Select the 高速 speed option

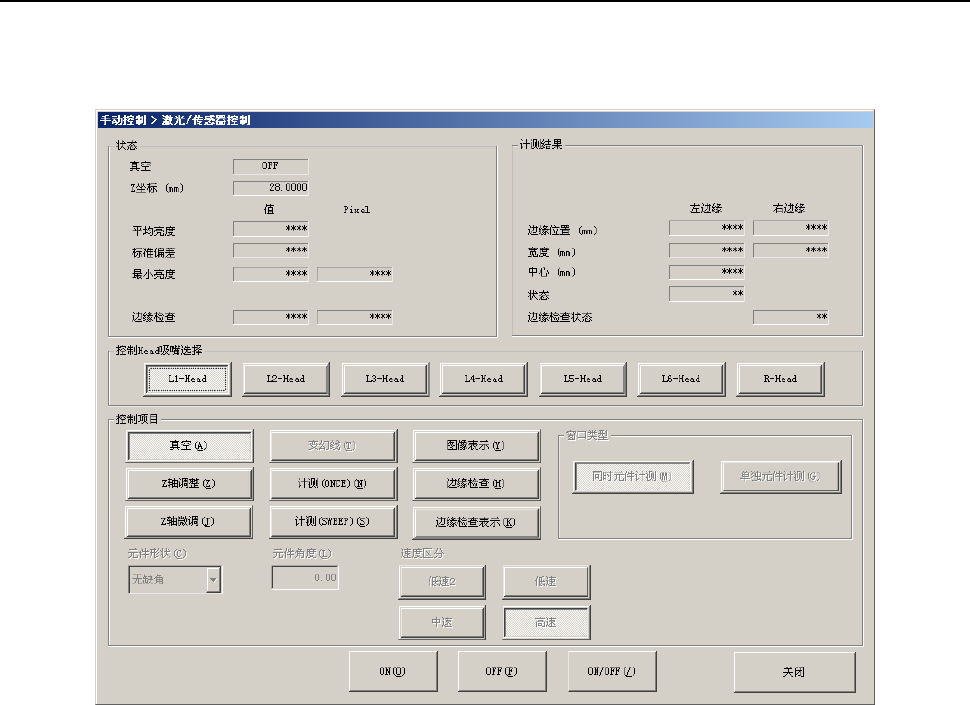[x=546, y=622]
